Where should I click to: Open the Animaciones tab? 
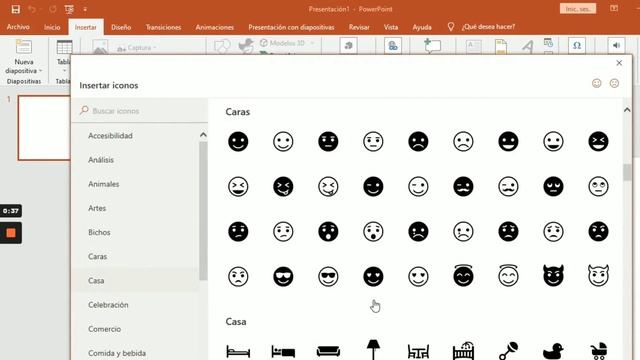click(x=215, y=27)
